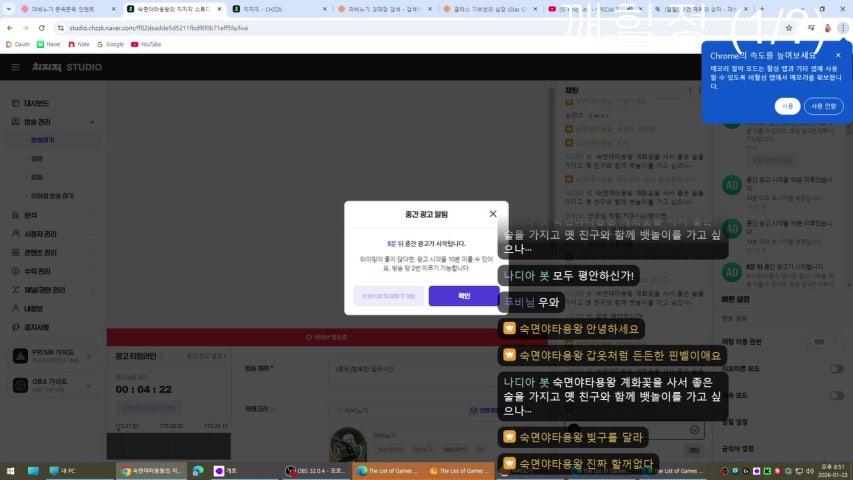Close the active CHZZK Studio tab
The height and width of the screenshot is (480, 853).
coord(219,9)
